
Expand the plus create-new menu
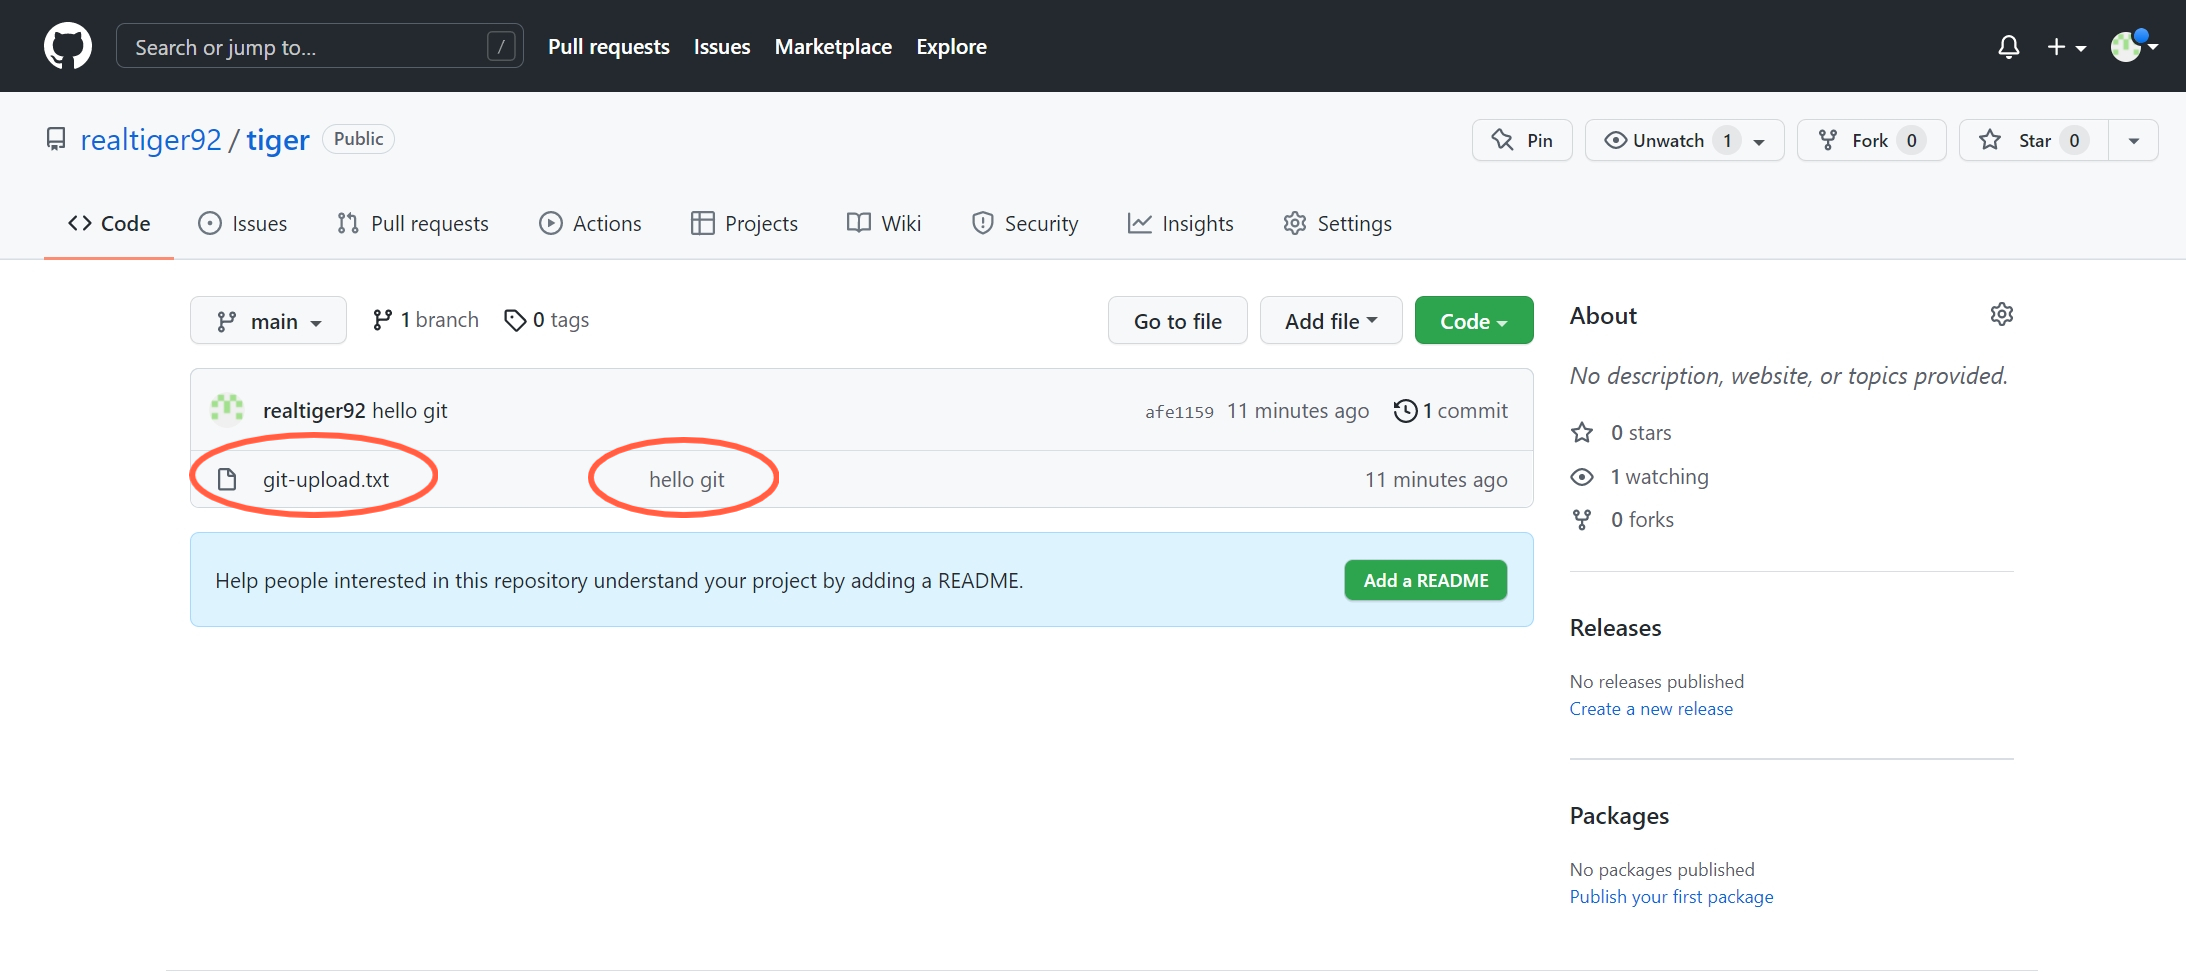pos(2066,46)
